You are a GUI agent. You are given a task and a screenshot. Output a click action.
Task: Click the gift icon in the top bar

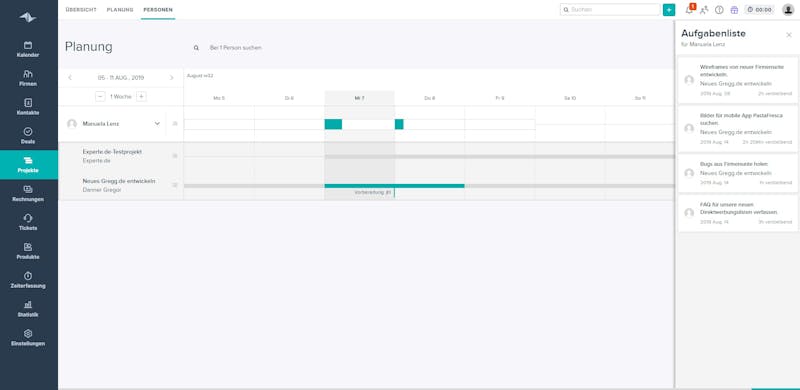734,10
